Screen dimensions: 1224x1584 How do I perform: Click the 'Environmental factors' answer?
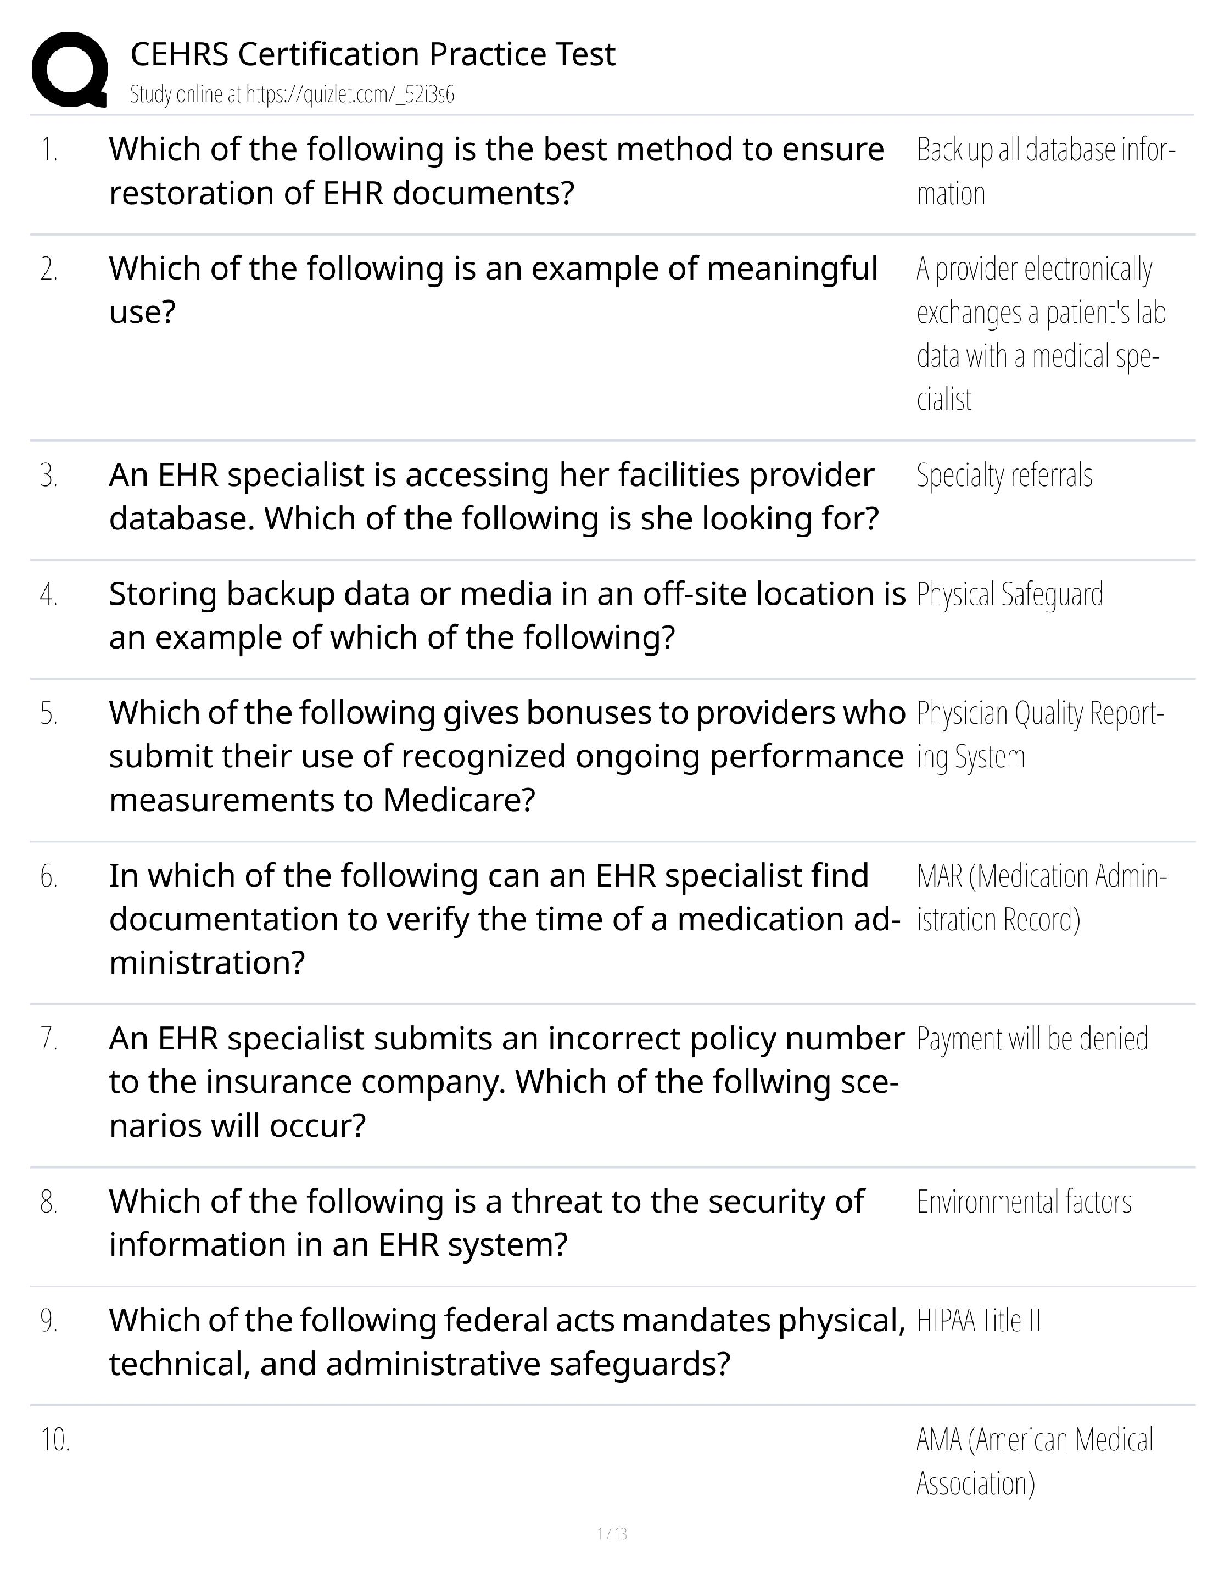pyautogui.click(x=1023, y=1202)
